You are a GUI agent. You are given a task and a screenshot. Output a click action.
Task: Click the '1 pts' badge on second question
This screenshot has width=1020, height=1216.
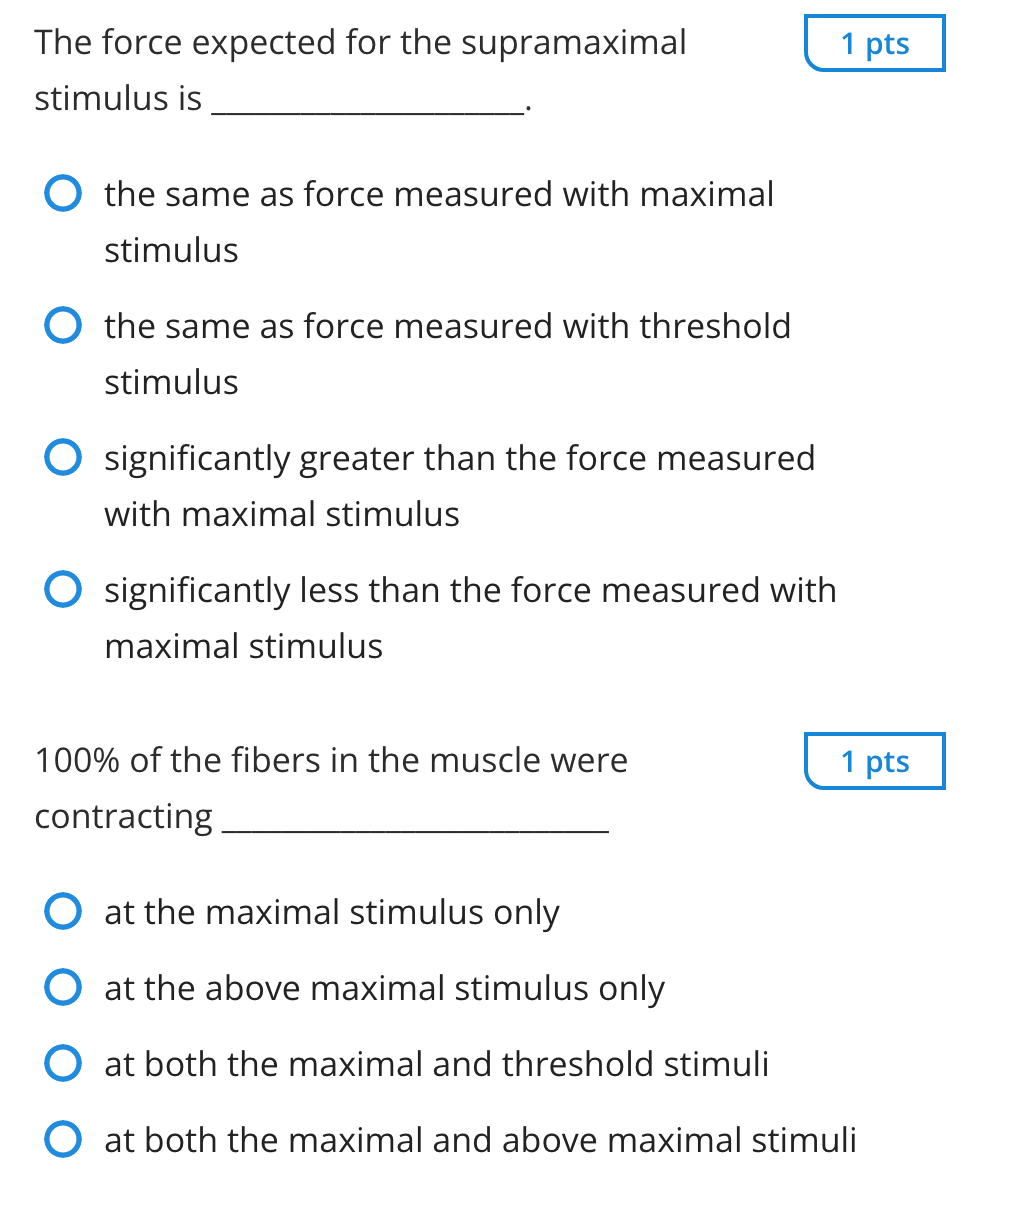pyautogui.click(x=874, y=761)
